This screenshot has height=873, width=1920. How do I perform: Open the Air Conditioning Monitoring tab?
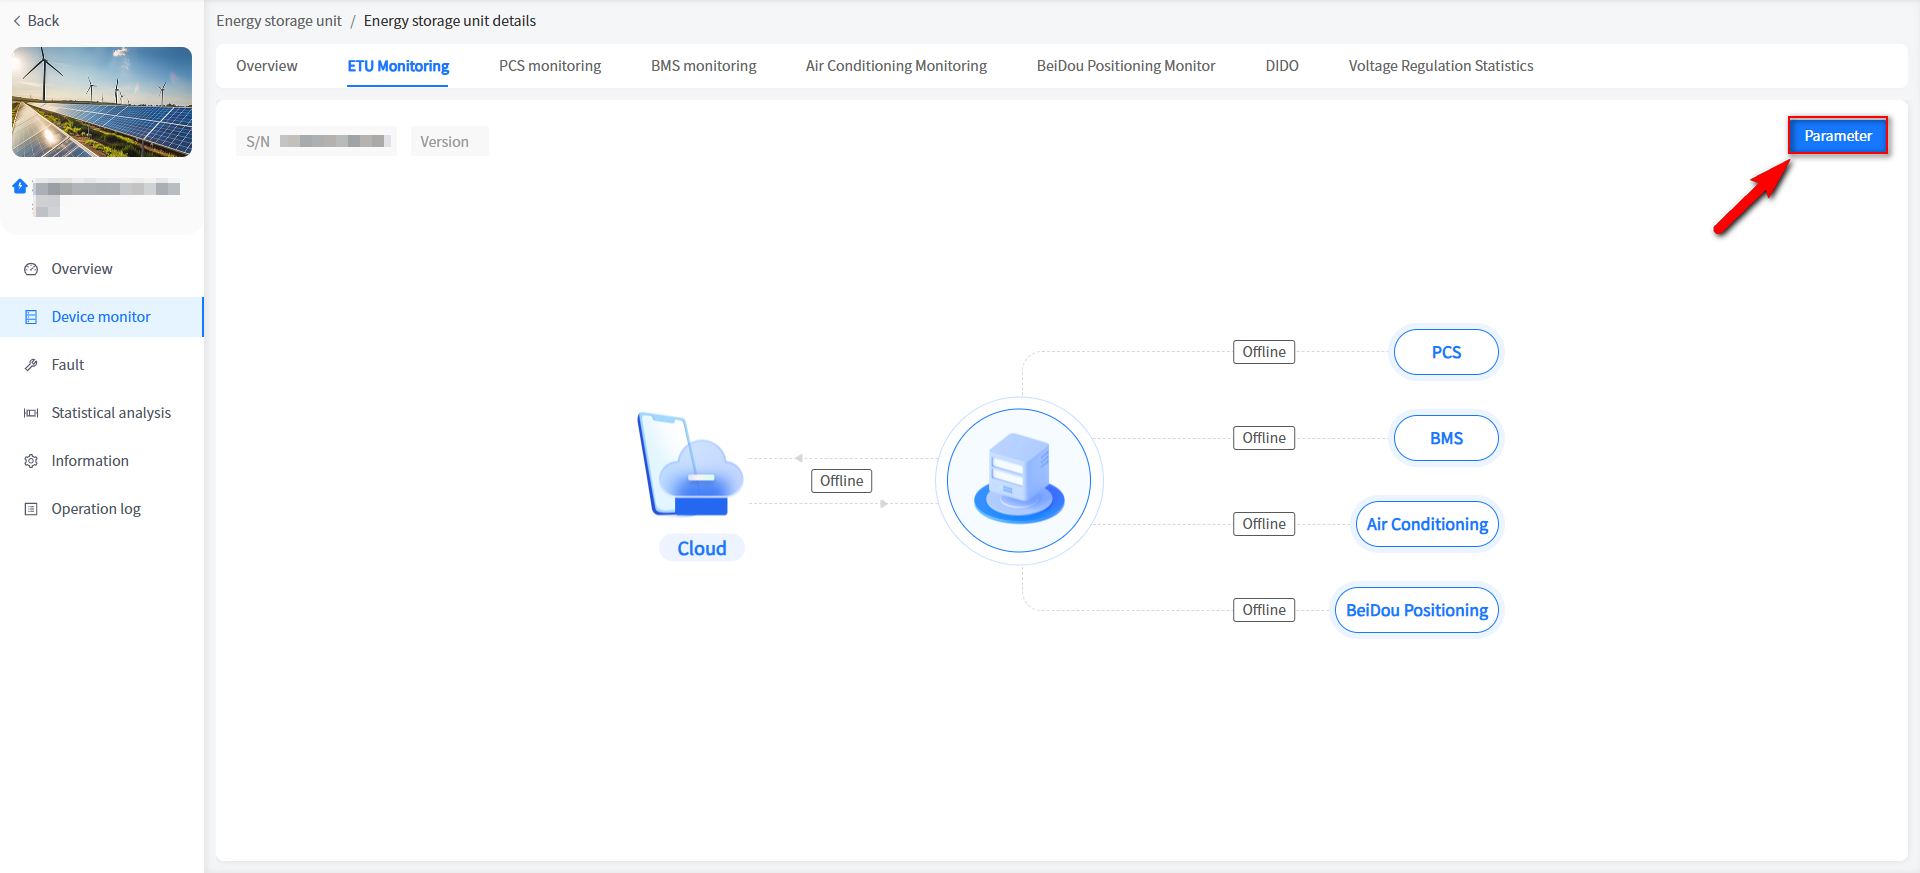pyautogui.click(x=896, y=66)
